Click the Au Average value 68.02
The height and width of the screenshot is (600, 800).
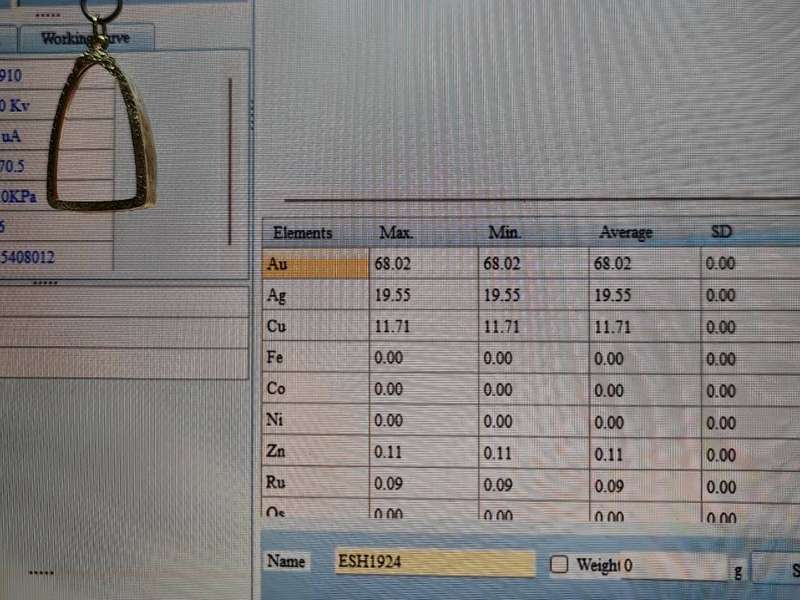pyautogui.click(x=612, y=265)
